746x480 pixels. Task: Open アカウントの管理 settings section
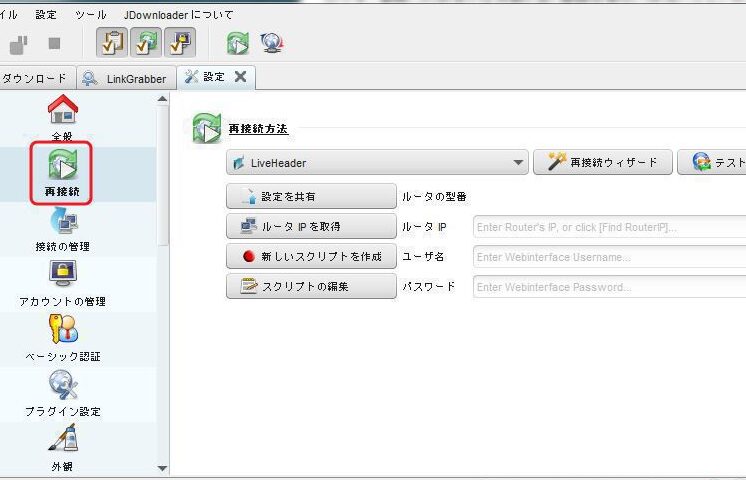click(x=62, y=280)
